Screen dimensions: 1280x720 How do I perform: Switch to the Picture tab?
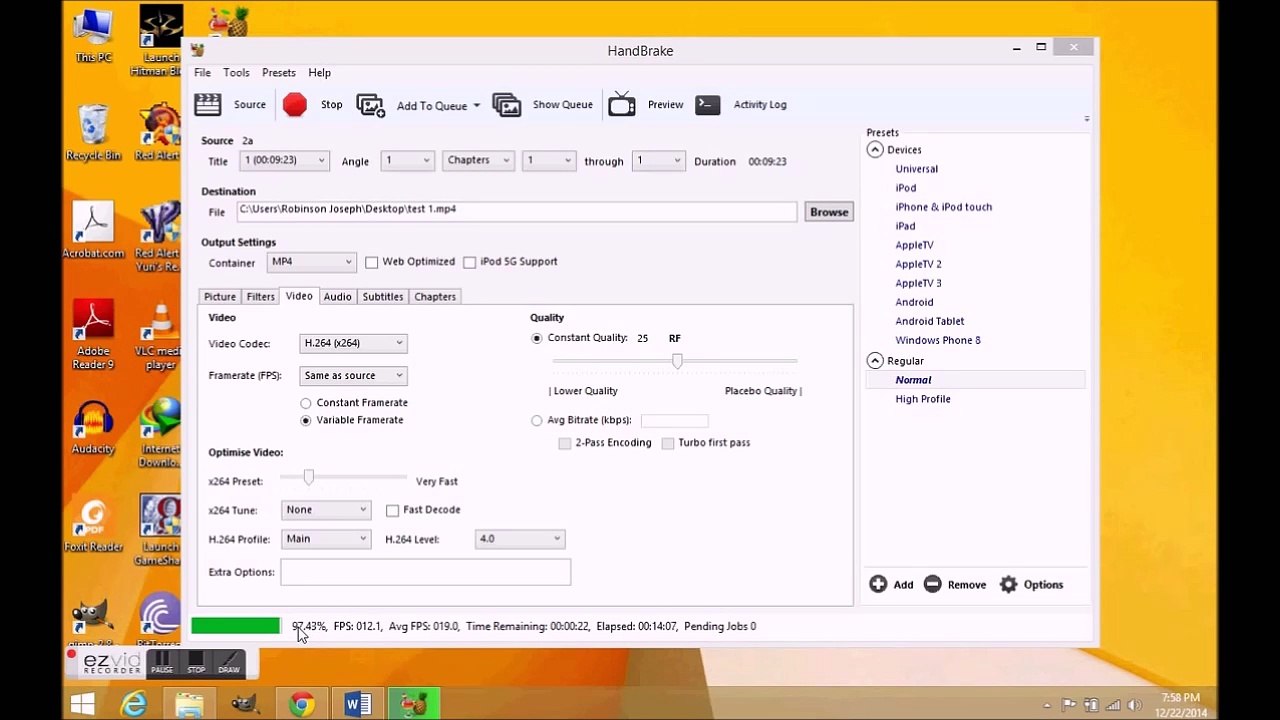point(220,297)
